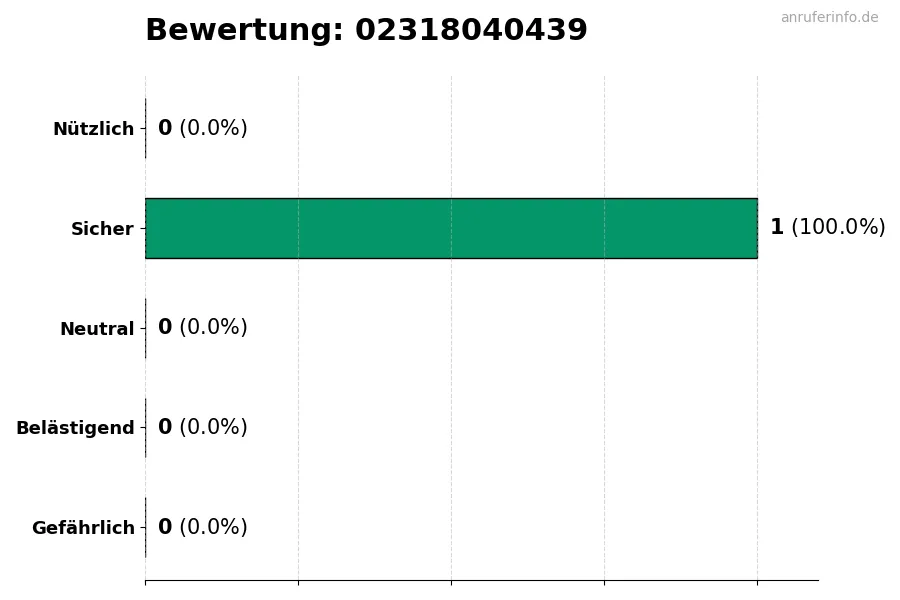
Task: Click the 0 (0.0%) value beside Nützlich
Action: (x=202, y=129)
